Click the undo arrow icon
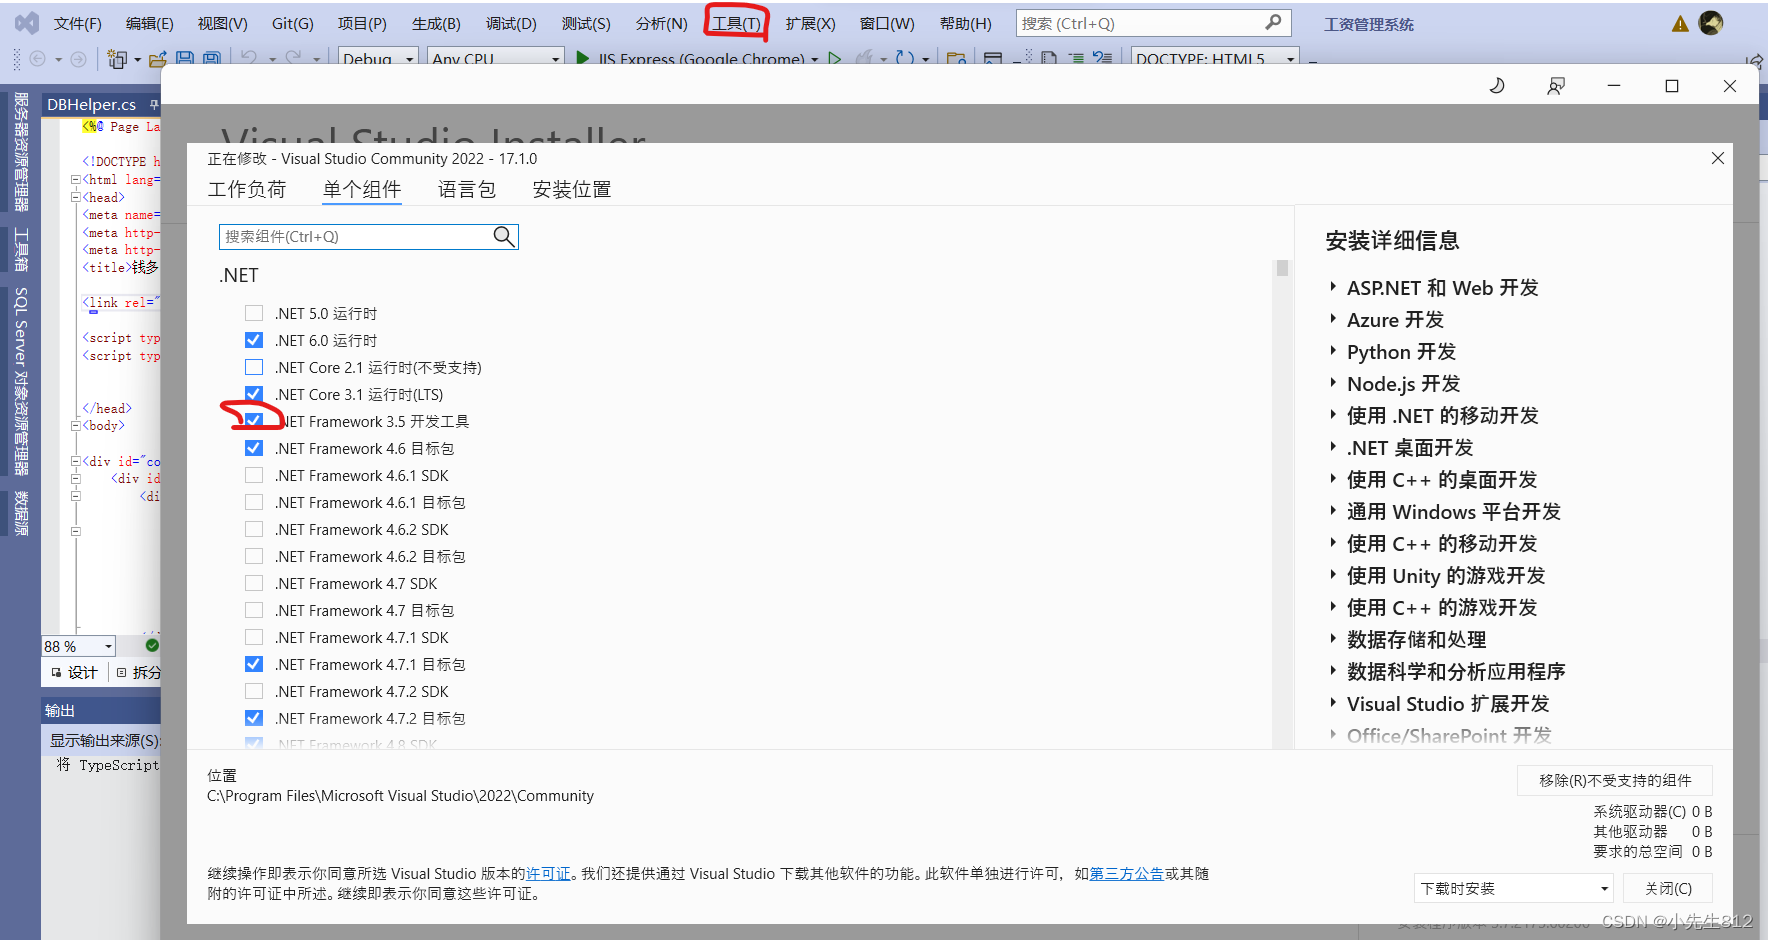This screenshot has width=1768, height=940. coord(250,58)
